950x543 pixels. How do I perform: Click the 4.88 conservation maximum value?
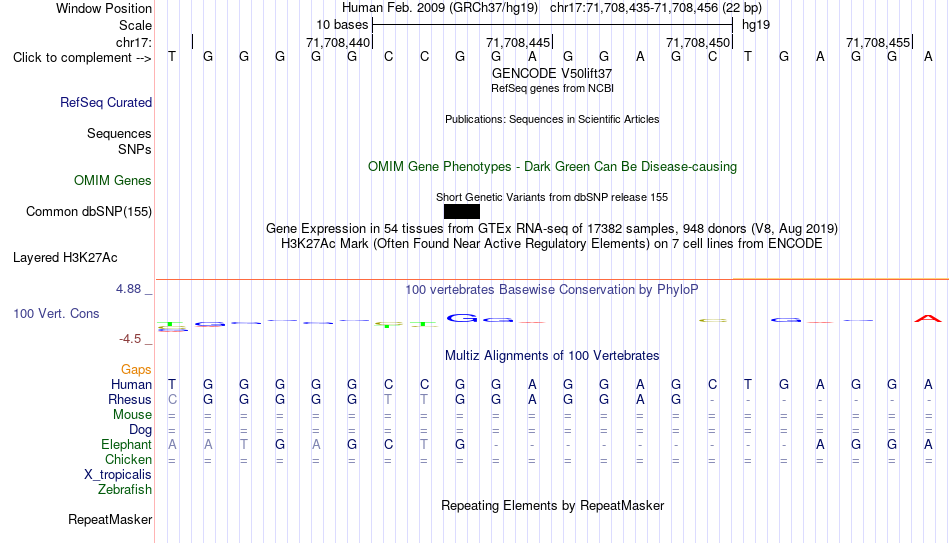(x=129, y=289)
